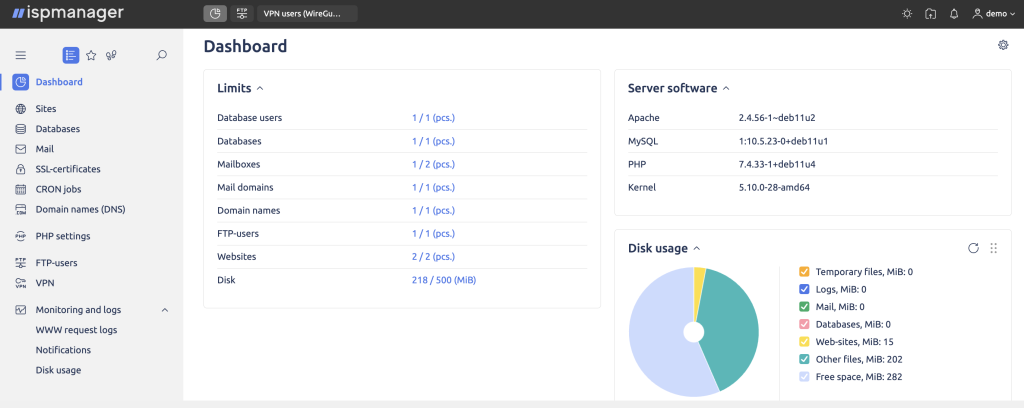The image size is (1024, 408).
Task: Collapse the Server software section
Action: (726, 88)
